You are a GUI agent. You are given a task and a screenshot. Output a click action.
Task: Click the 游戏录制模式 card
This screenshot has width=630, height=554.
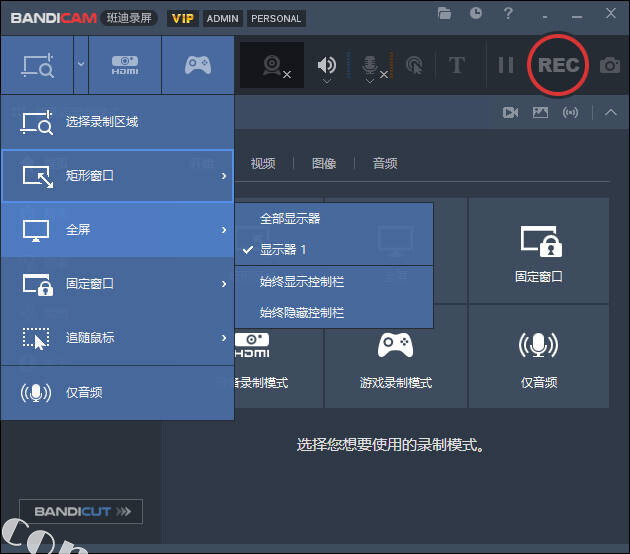396,357
